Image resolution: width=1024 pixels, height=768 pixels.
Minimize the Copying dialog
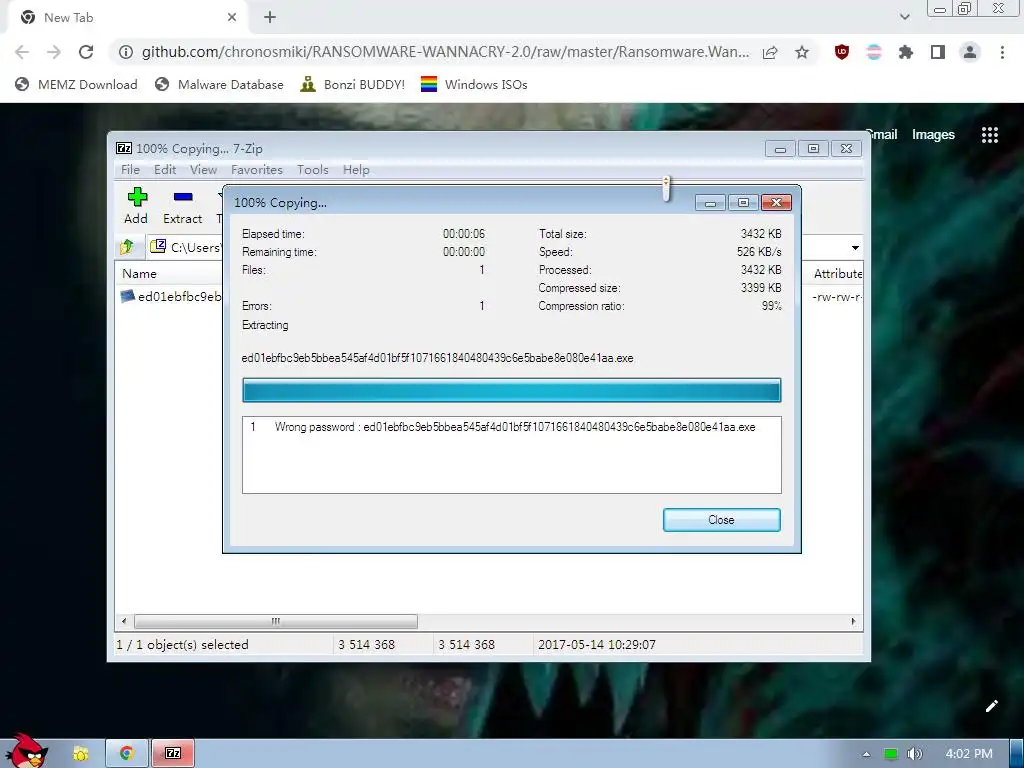(711, 202)
